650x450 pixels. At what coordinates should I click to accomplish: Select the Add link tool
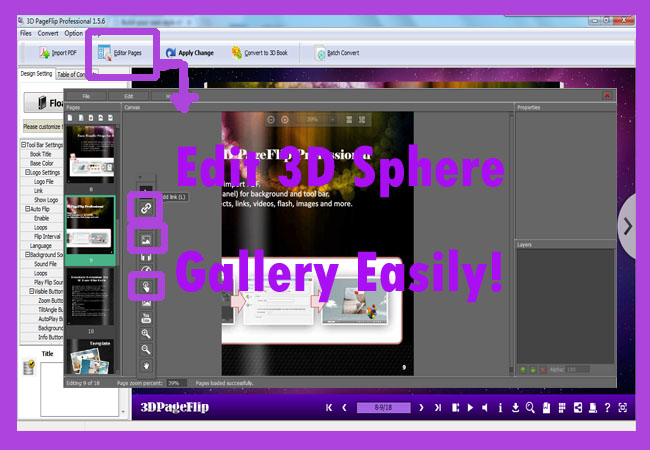click(146, 208)
